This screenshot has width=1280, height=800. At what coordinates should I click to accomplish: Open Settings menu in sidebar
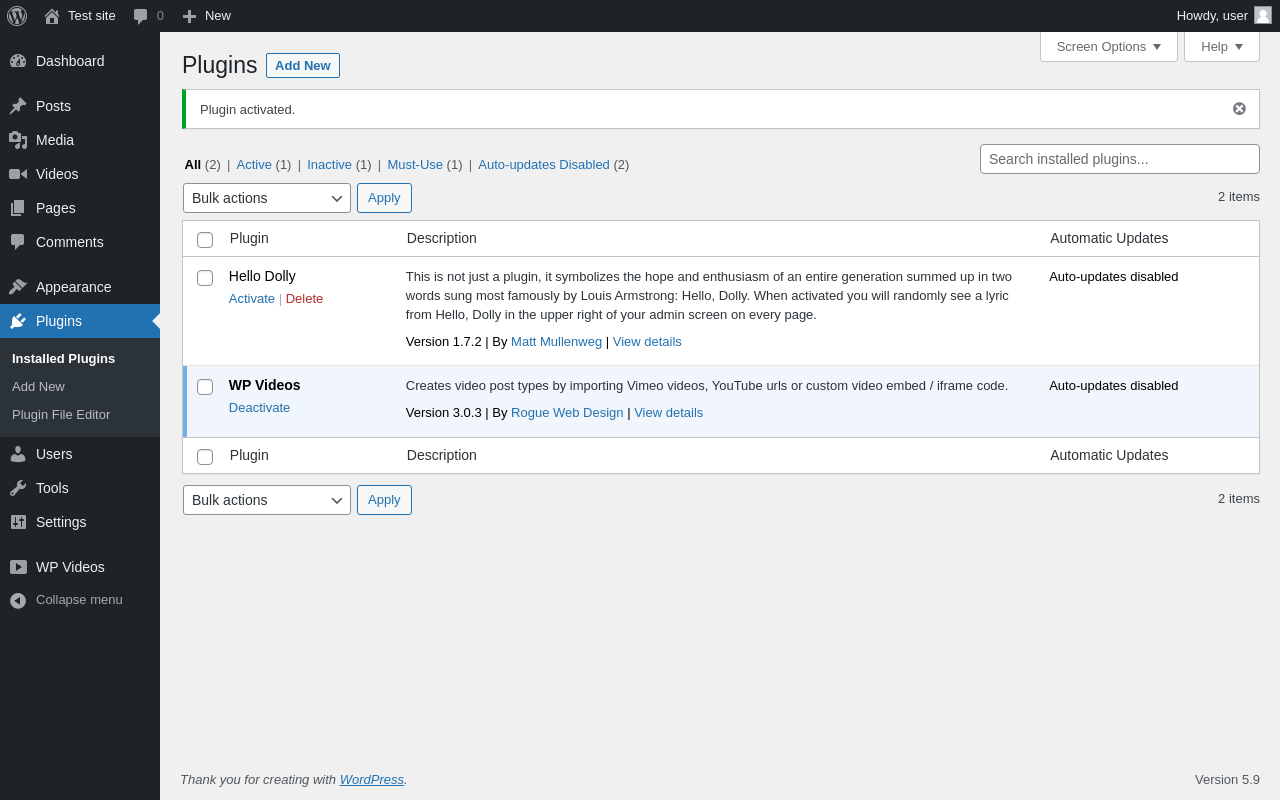pyautogui.click(x=80, y=522)
